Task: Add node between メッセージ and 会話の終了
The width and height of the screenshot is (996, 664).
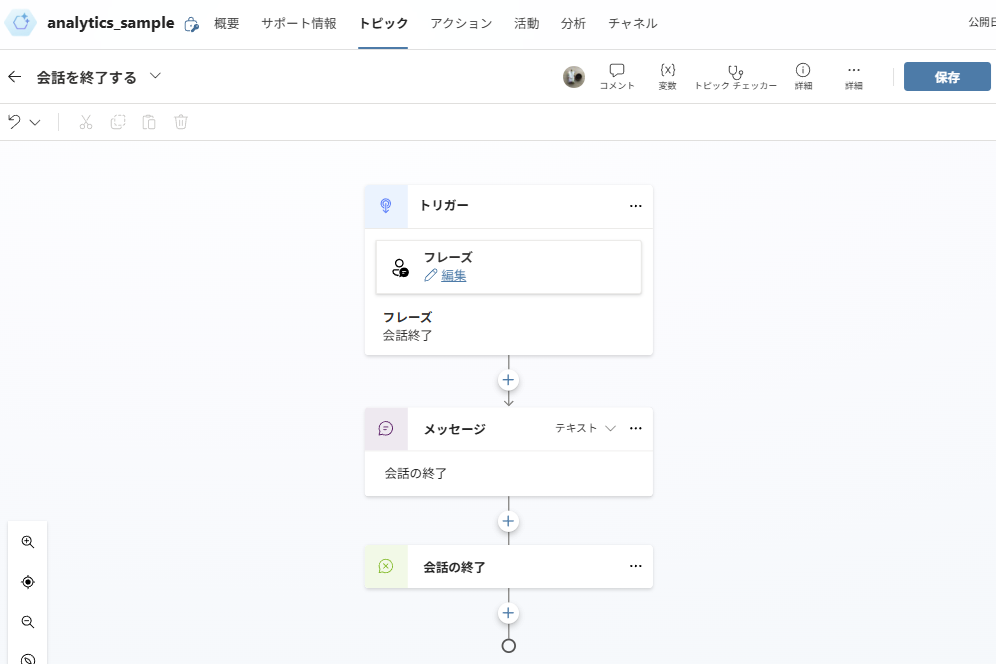Action: 508,521
